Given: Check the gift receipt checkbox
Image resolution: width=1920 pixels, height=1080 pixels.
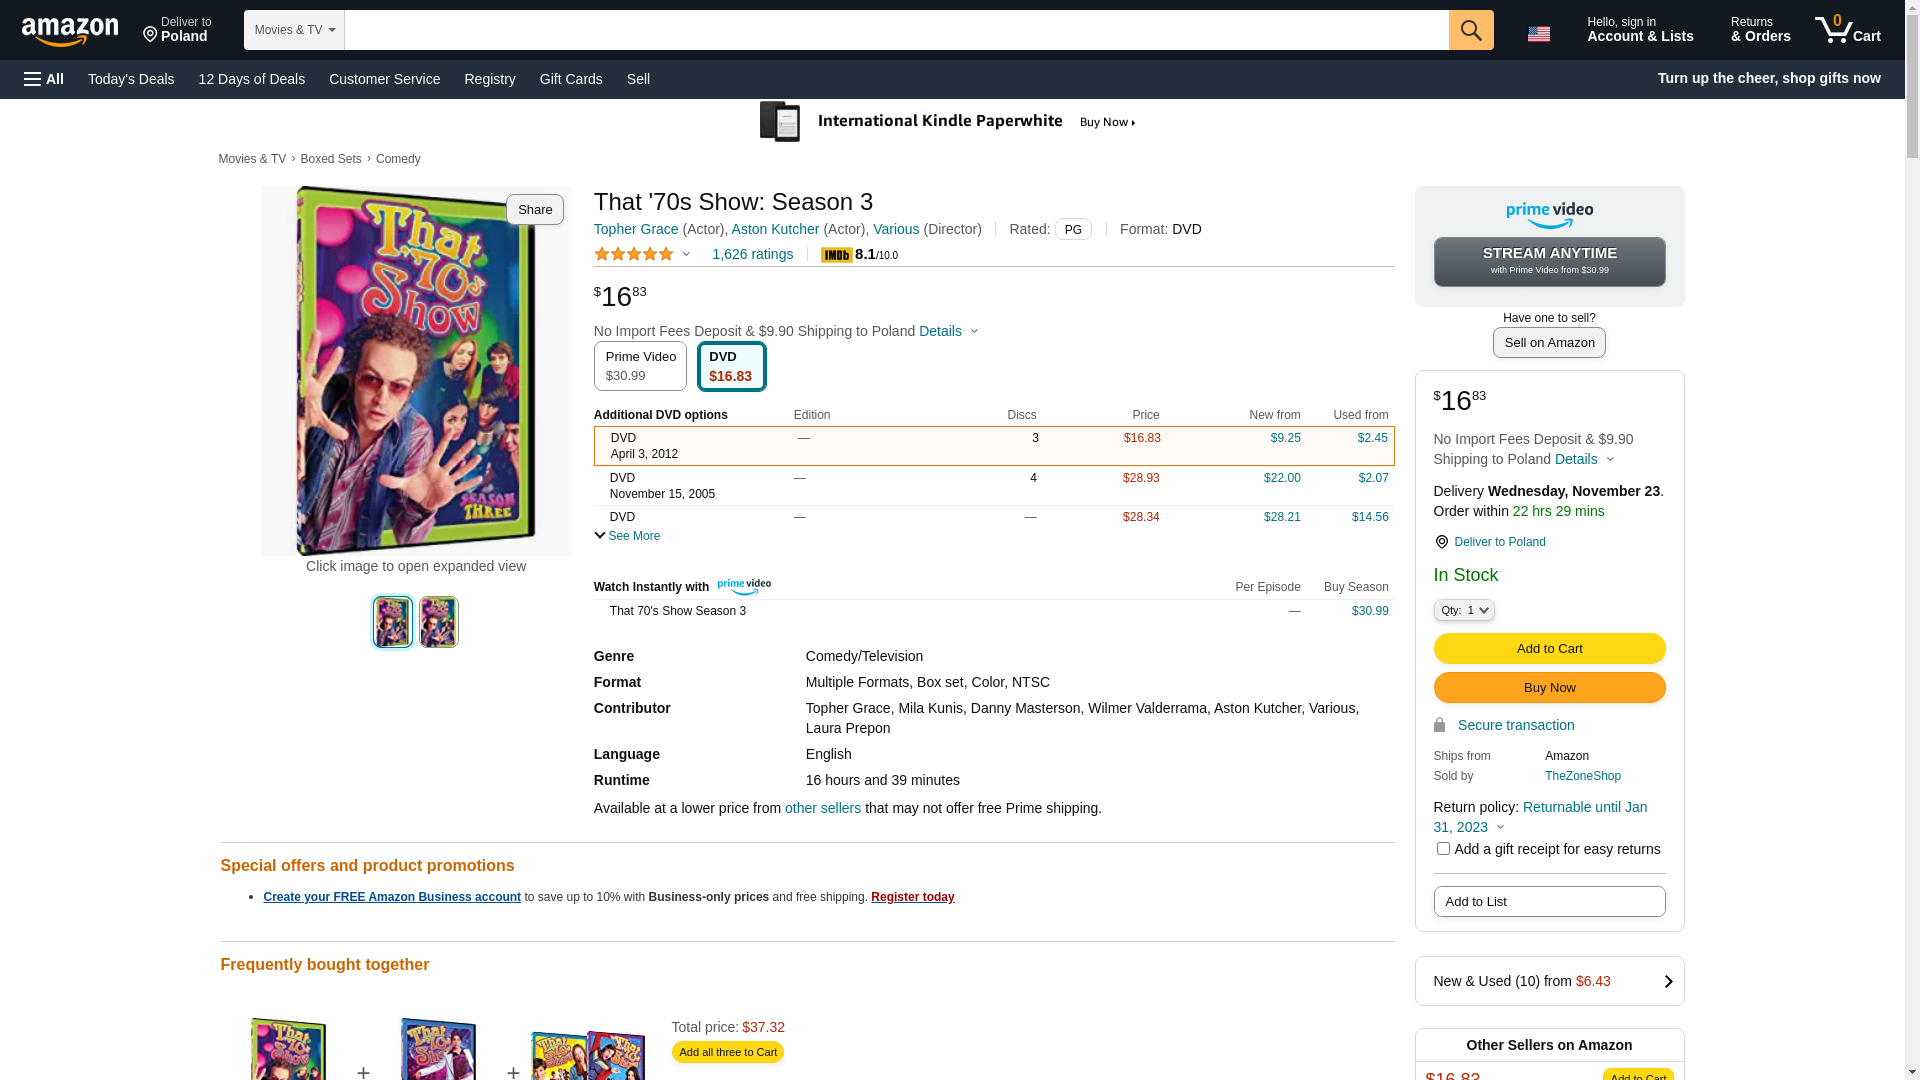Looking at the screenshot, I should pyautogui.click(x=1443, y=849).
